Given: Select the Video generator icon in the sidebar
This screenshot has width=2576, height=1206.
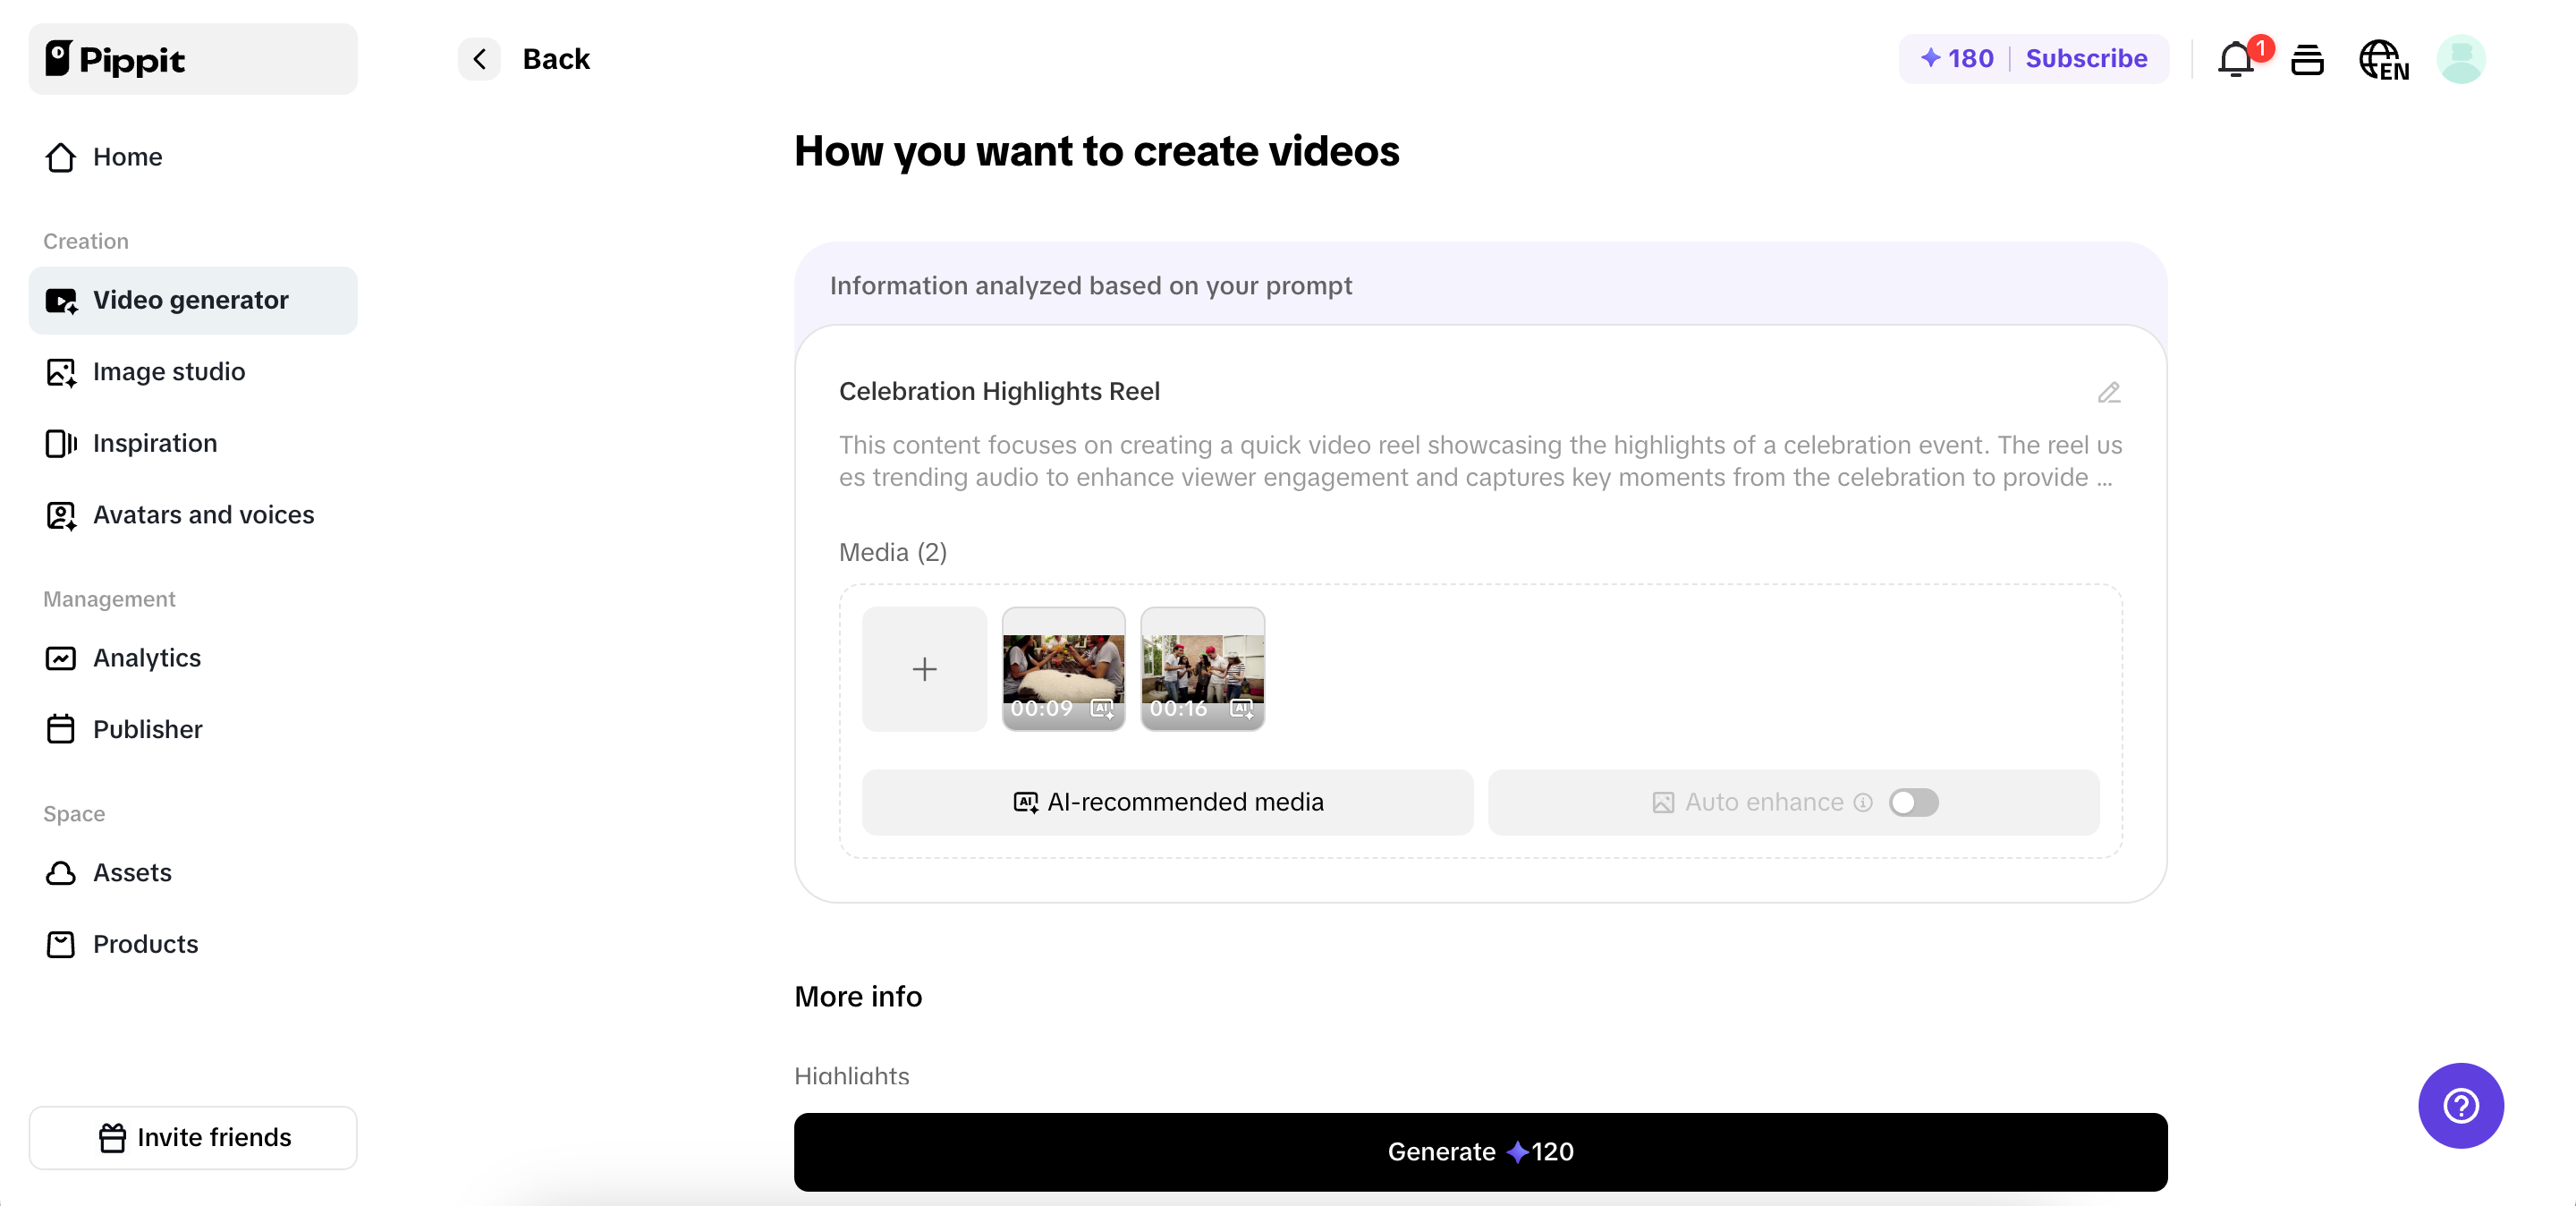Looking at the screenshot, I should (61, 300).
